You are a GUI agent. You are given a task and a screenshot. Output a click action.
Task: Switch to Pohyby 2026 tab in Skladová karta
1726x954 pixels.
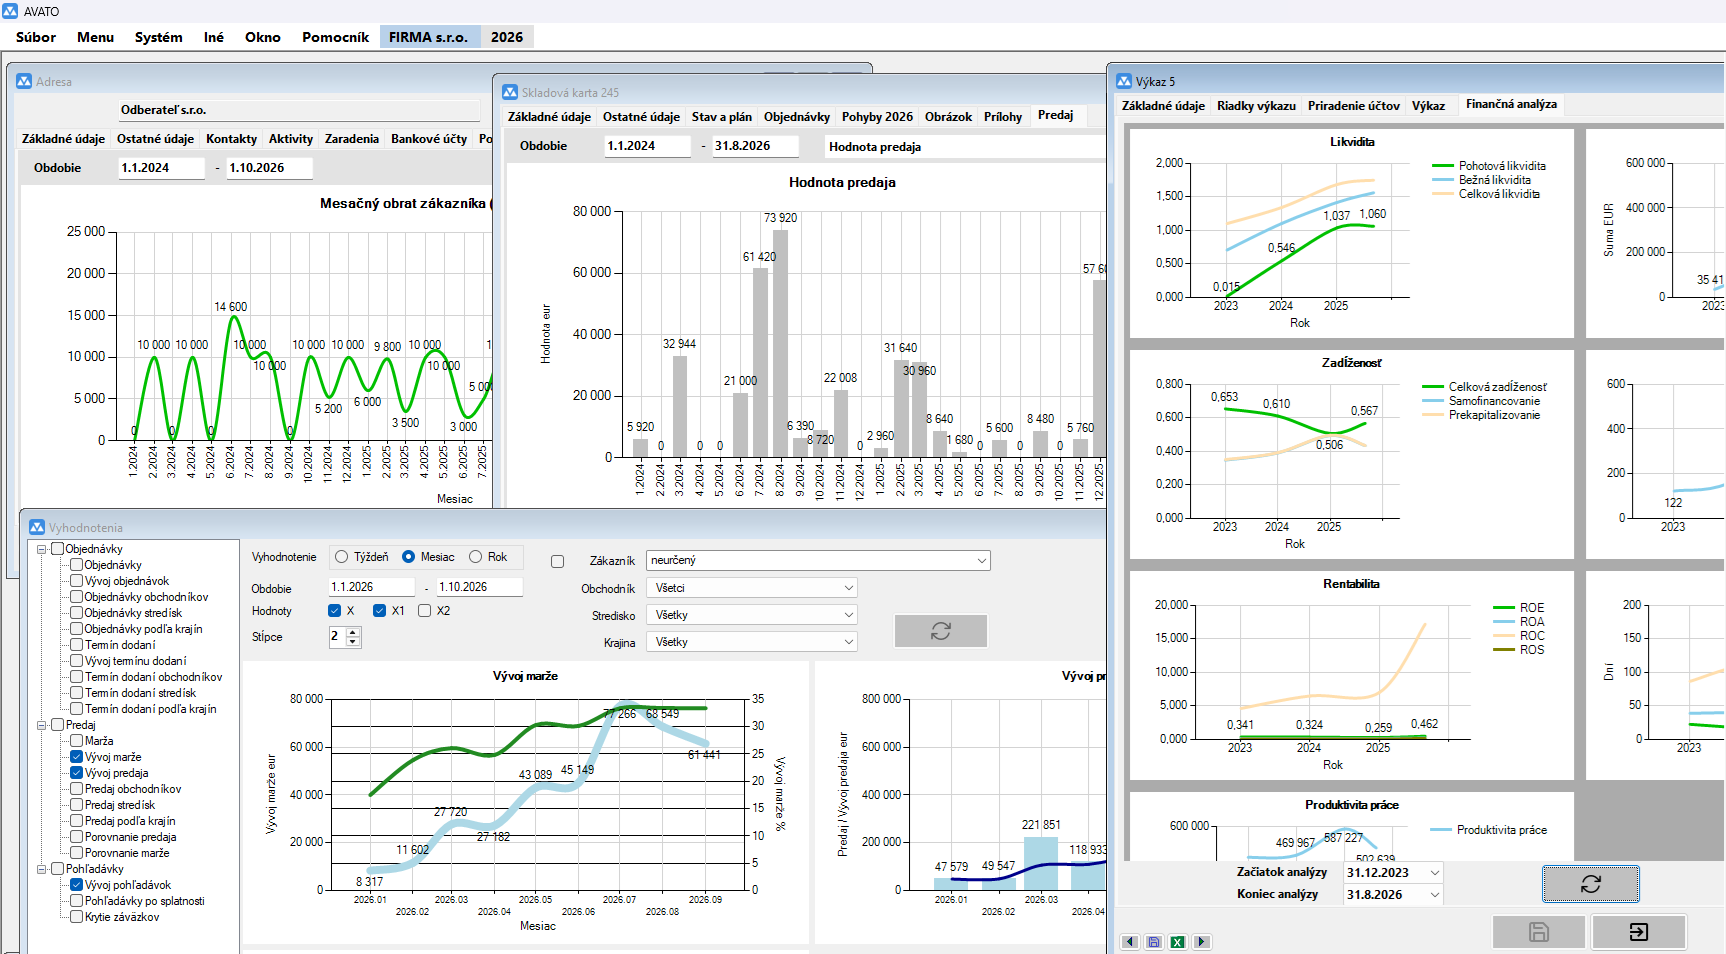[x=877, y=117]
